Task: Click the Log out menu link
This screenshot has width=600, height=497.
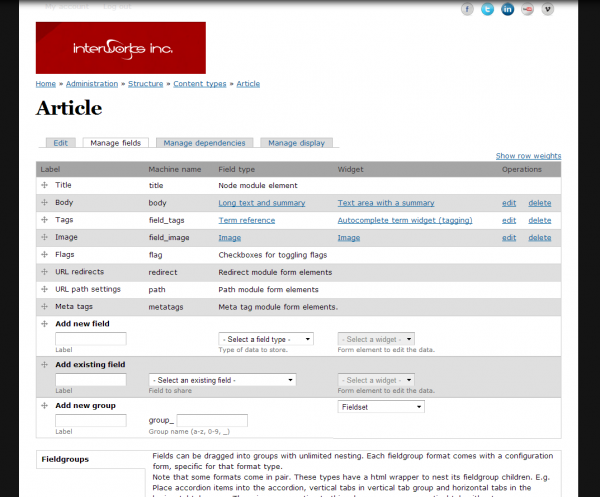Action: click(117, 6)
